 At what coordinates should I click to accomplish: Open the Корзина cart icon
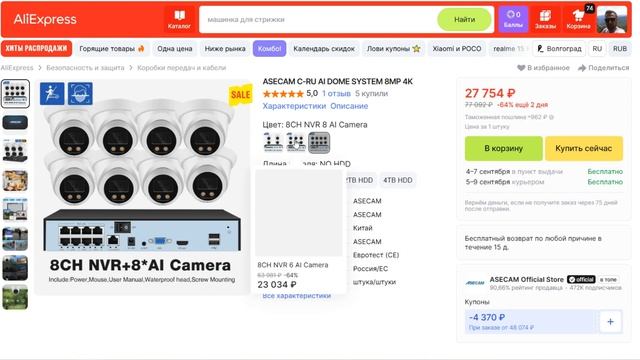tap(578, 19)
